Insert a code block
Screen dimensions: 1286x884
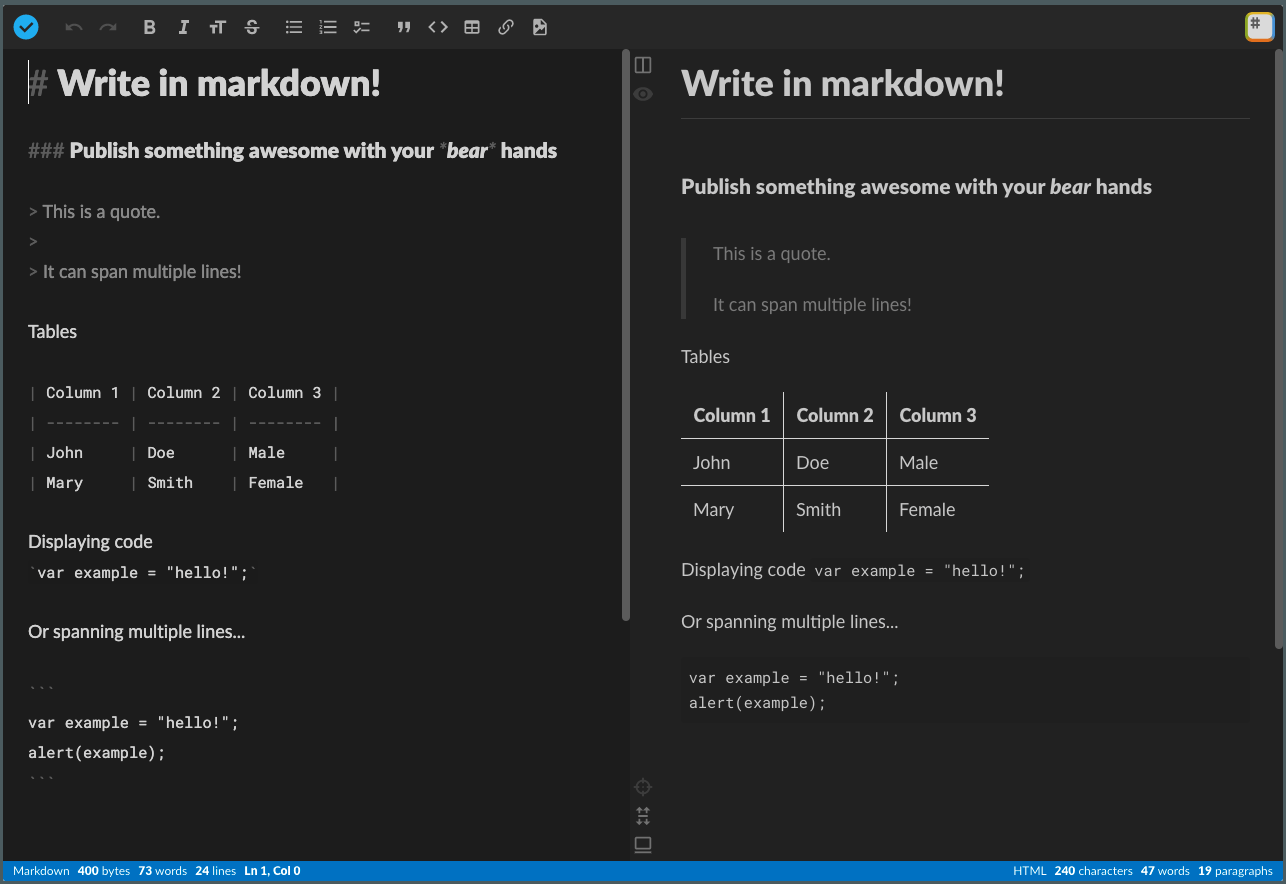coord(438,27)
